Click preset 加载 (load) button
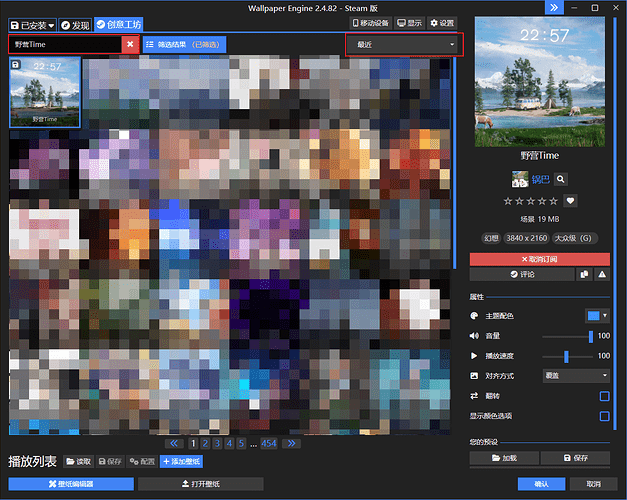Image resolution: width=627 pixels, height=500 pixels. [x=504, y=458]
